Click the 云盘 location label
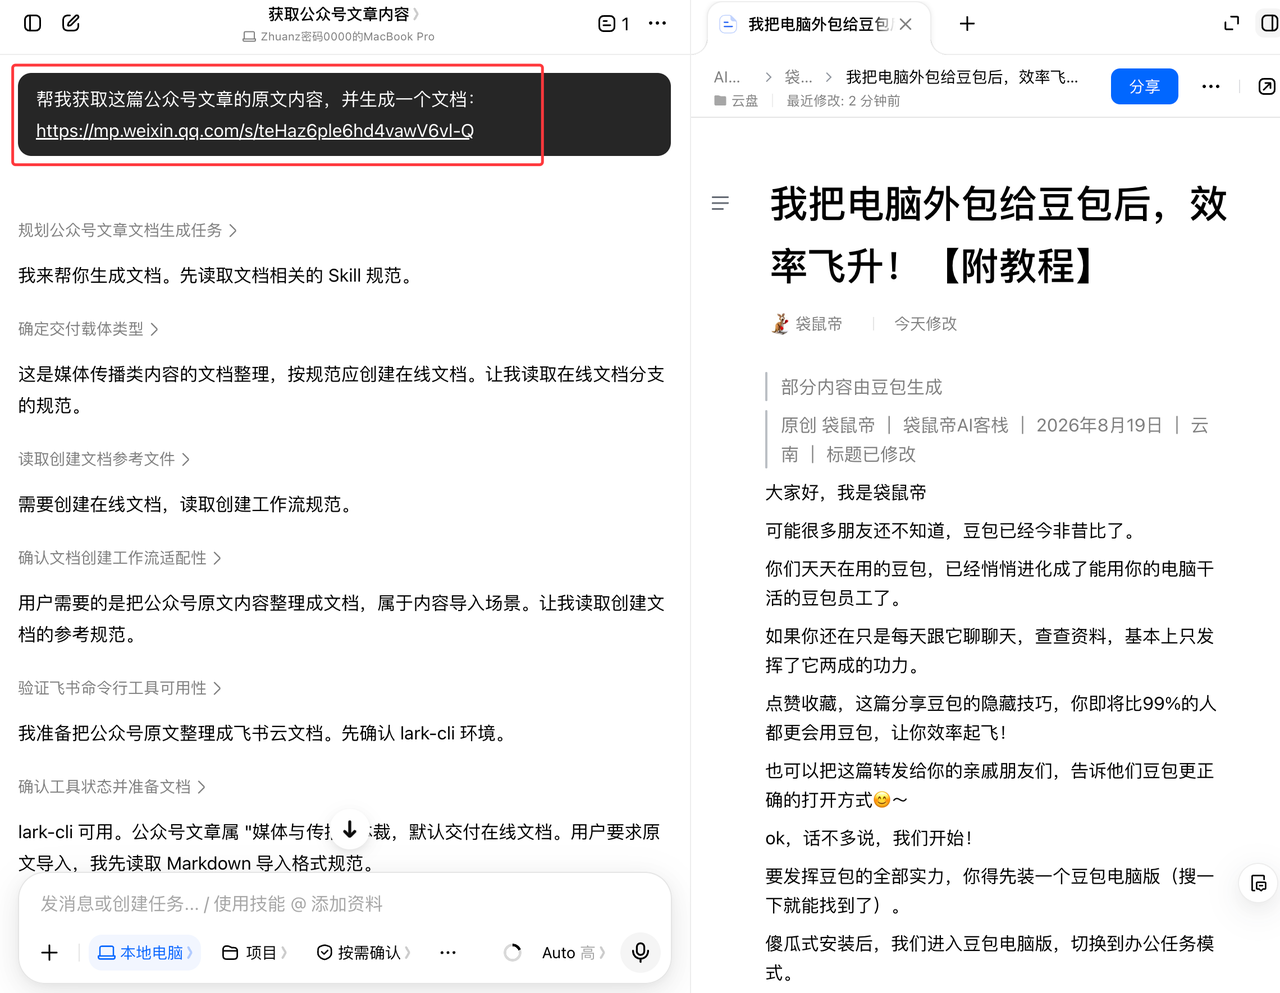1280x993 pixels. pos(736,101)
